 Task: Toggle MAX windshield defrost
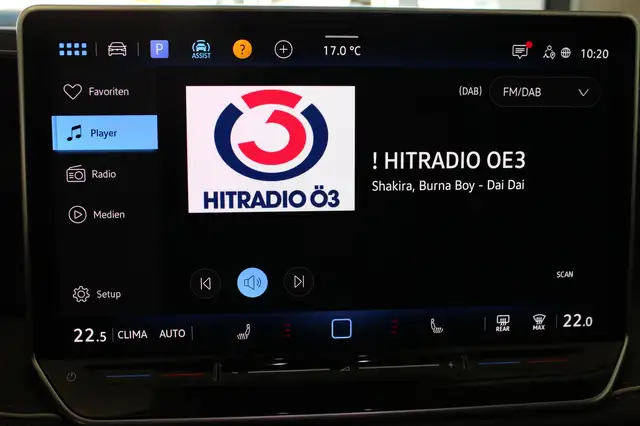539,322
